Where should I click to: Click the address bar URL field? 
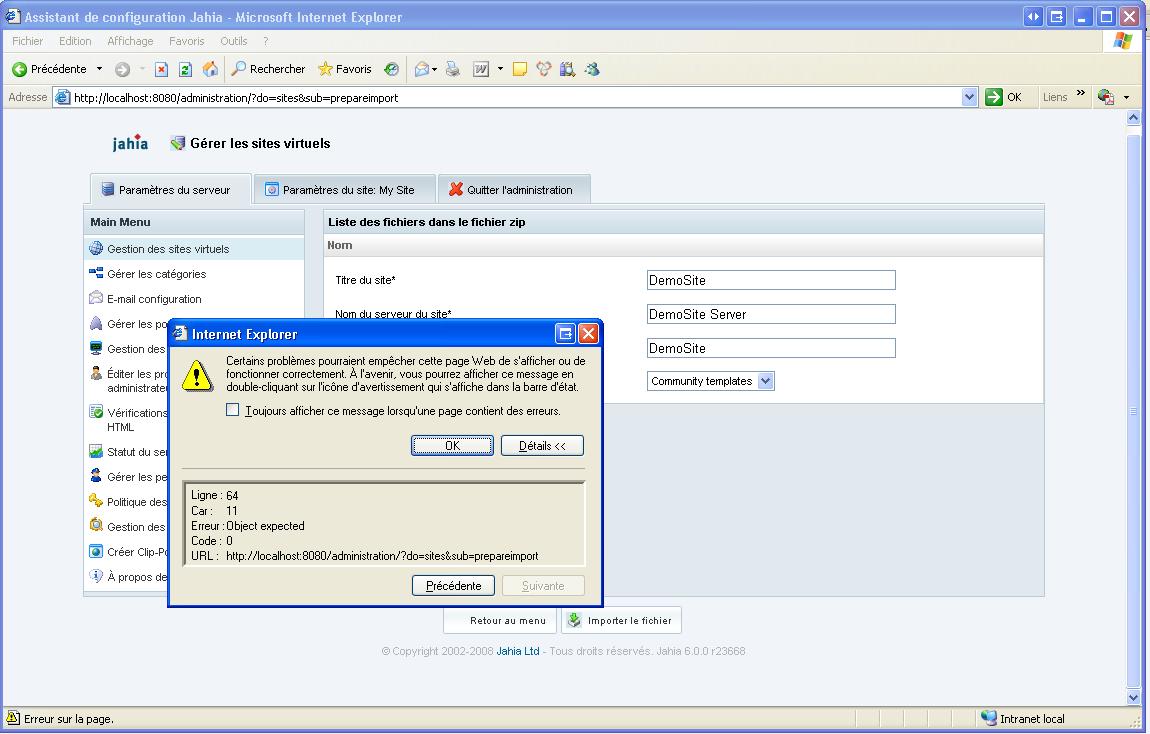[x=516, y=98]
